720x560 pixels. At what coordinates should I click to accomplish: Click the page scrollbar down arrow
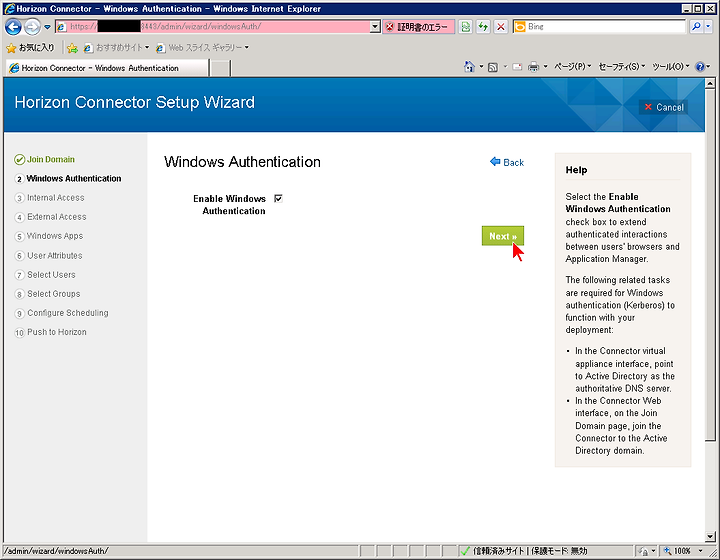710,536
